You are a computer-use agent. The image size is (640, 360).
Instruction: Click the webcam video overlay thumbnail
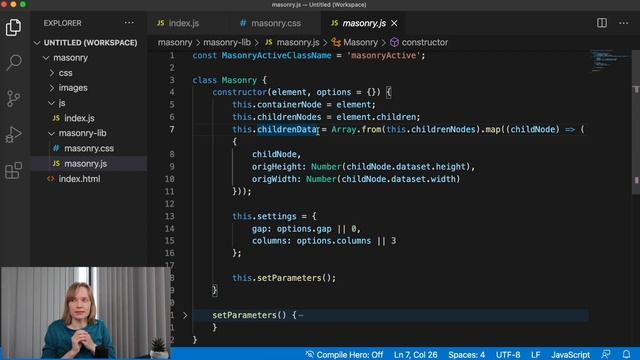pyautogui.click(x=85, y=313)
